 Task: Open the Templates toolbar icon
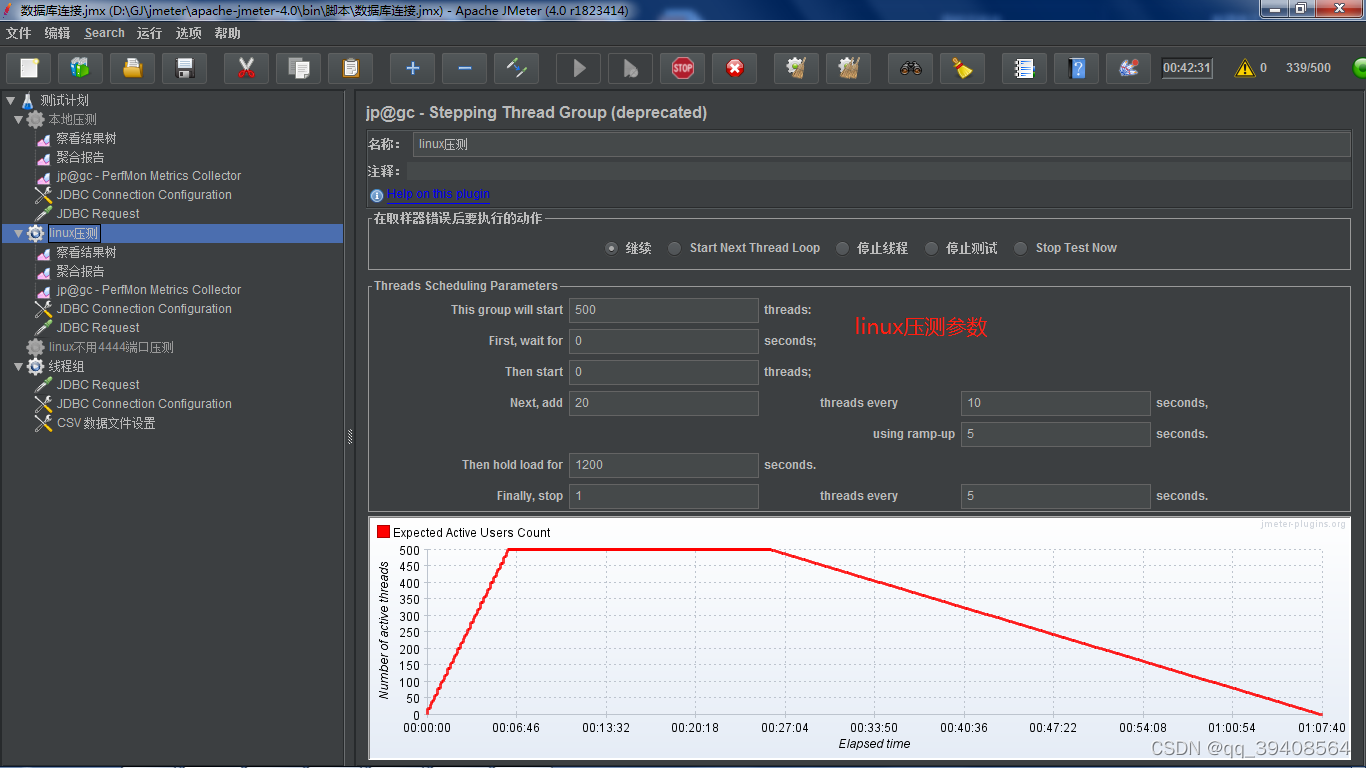pos(81,68)
